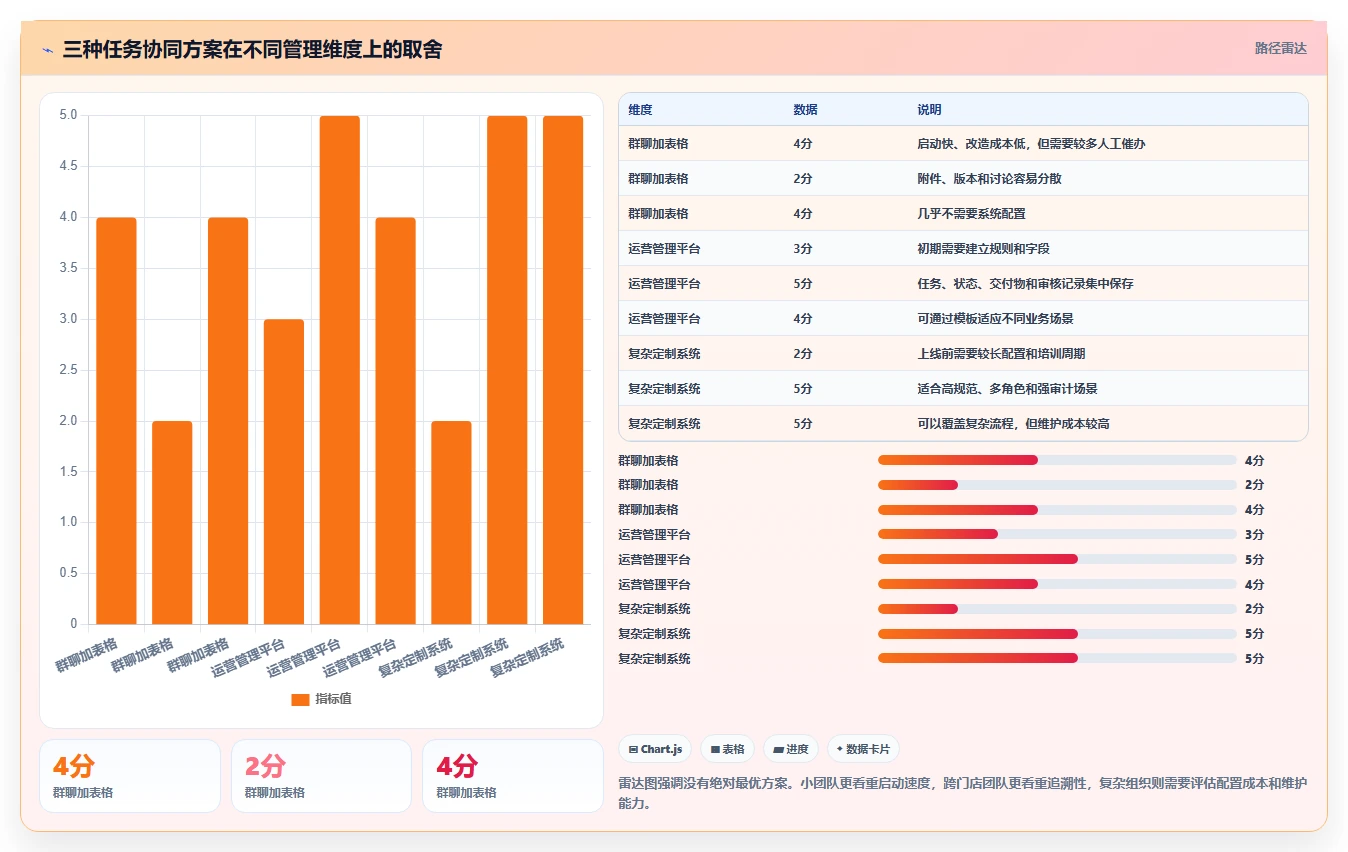The height and width of the screenshot is (852, 1348).
Task: Click the 维度 column header
Action: pos(640,110)
